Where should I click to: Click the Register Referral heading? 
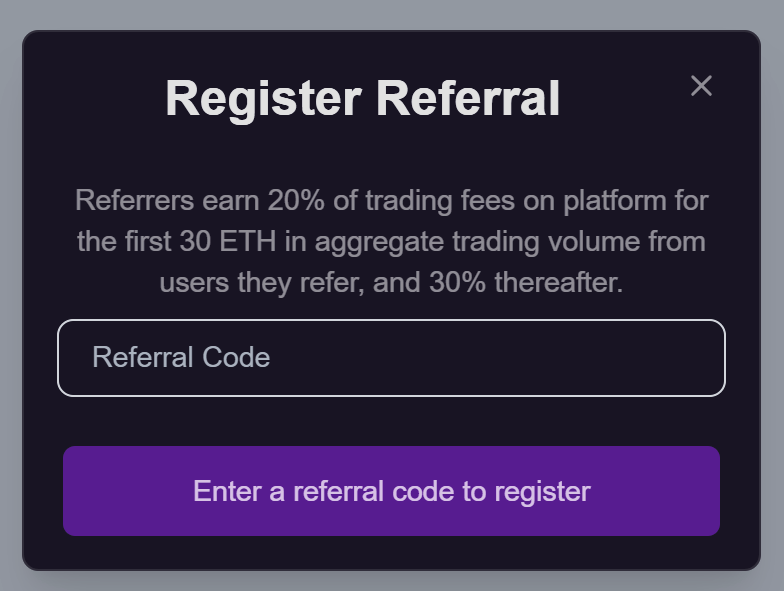pyautogui.click(x=362, y=99)
